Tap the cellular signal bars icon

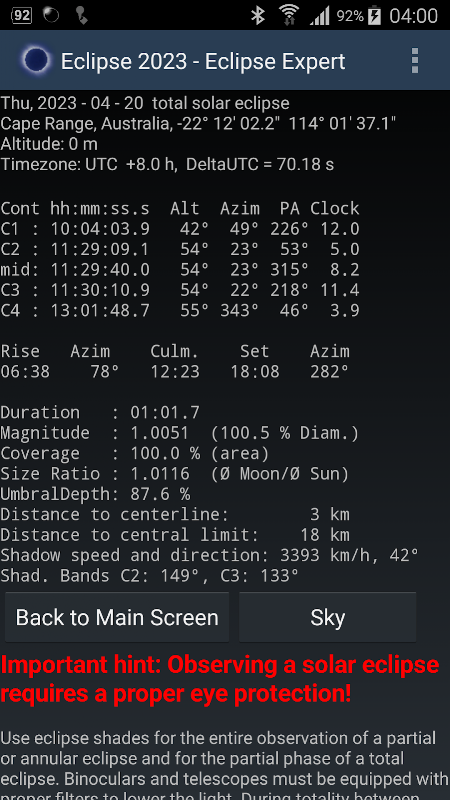pyautogui.click(x=320, y=16)
